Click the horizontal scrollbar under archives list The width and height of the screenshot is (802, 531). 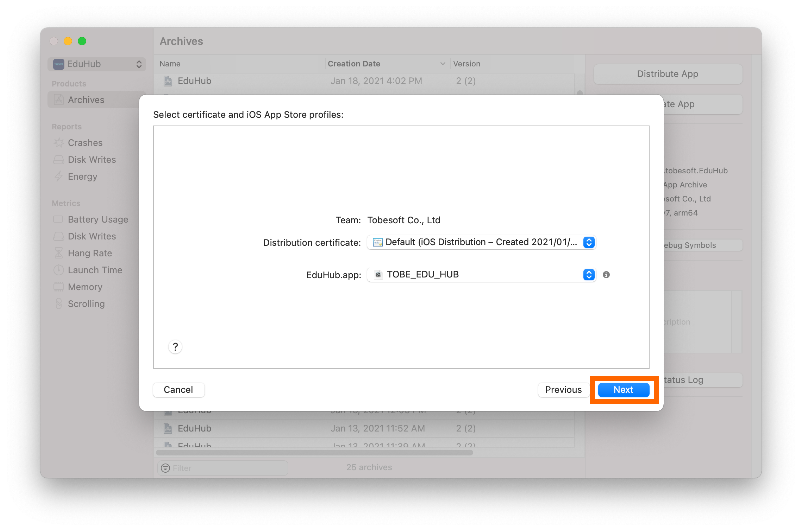coord(315,453)
